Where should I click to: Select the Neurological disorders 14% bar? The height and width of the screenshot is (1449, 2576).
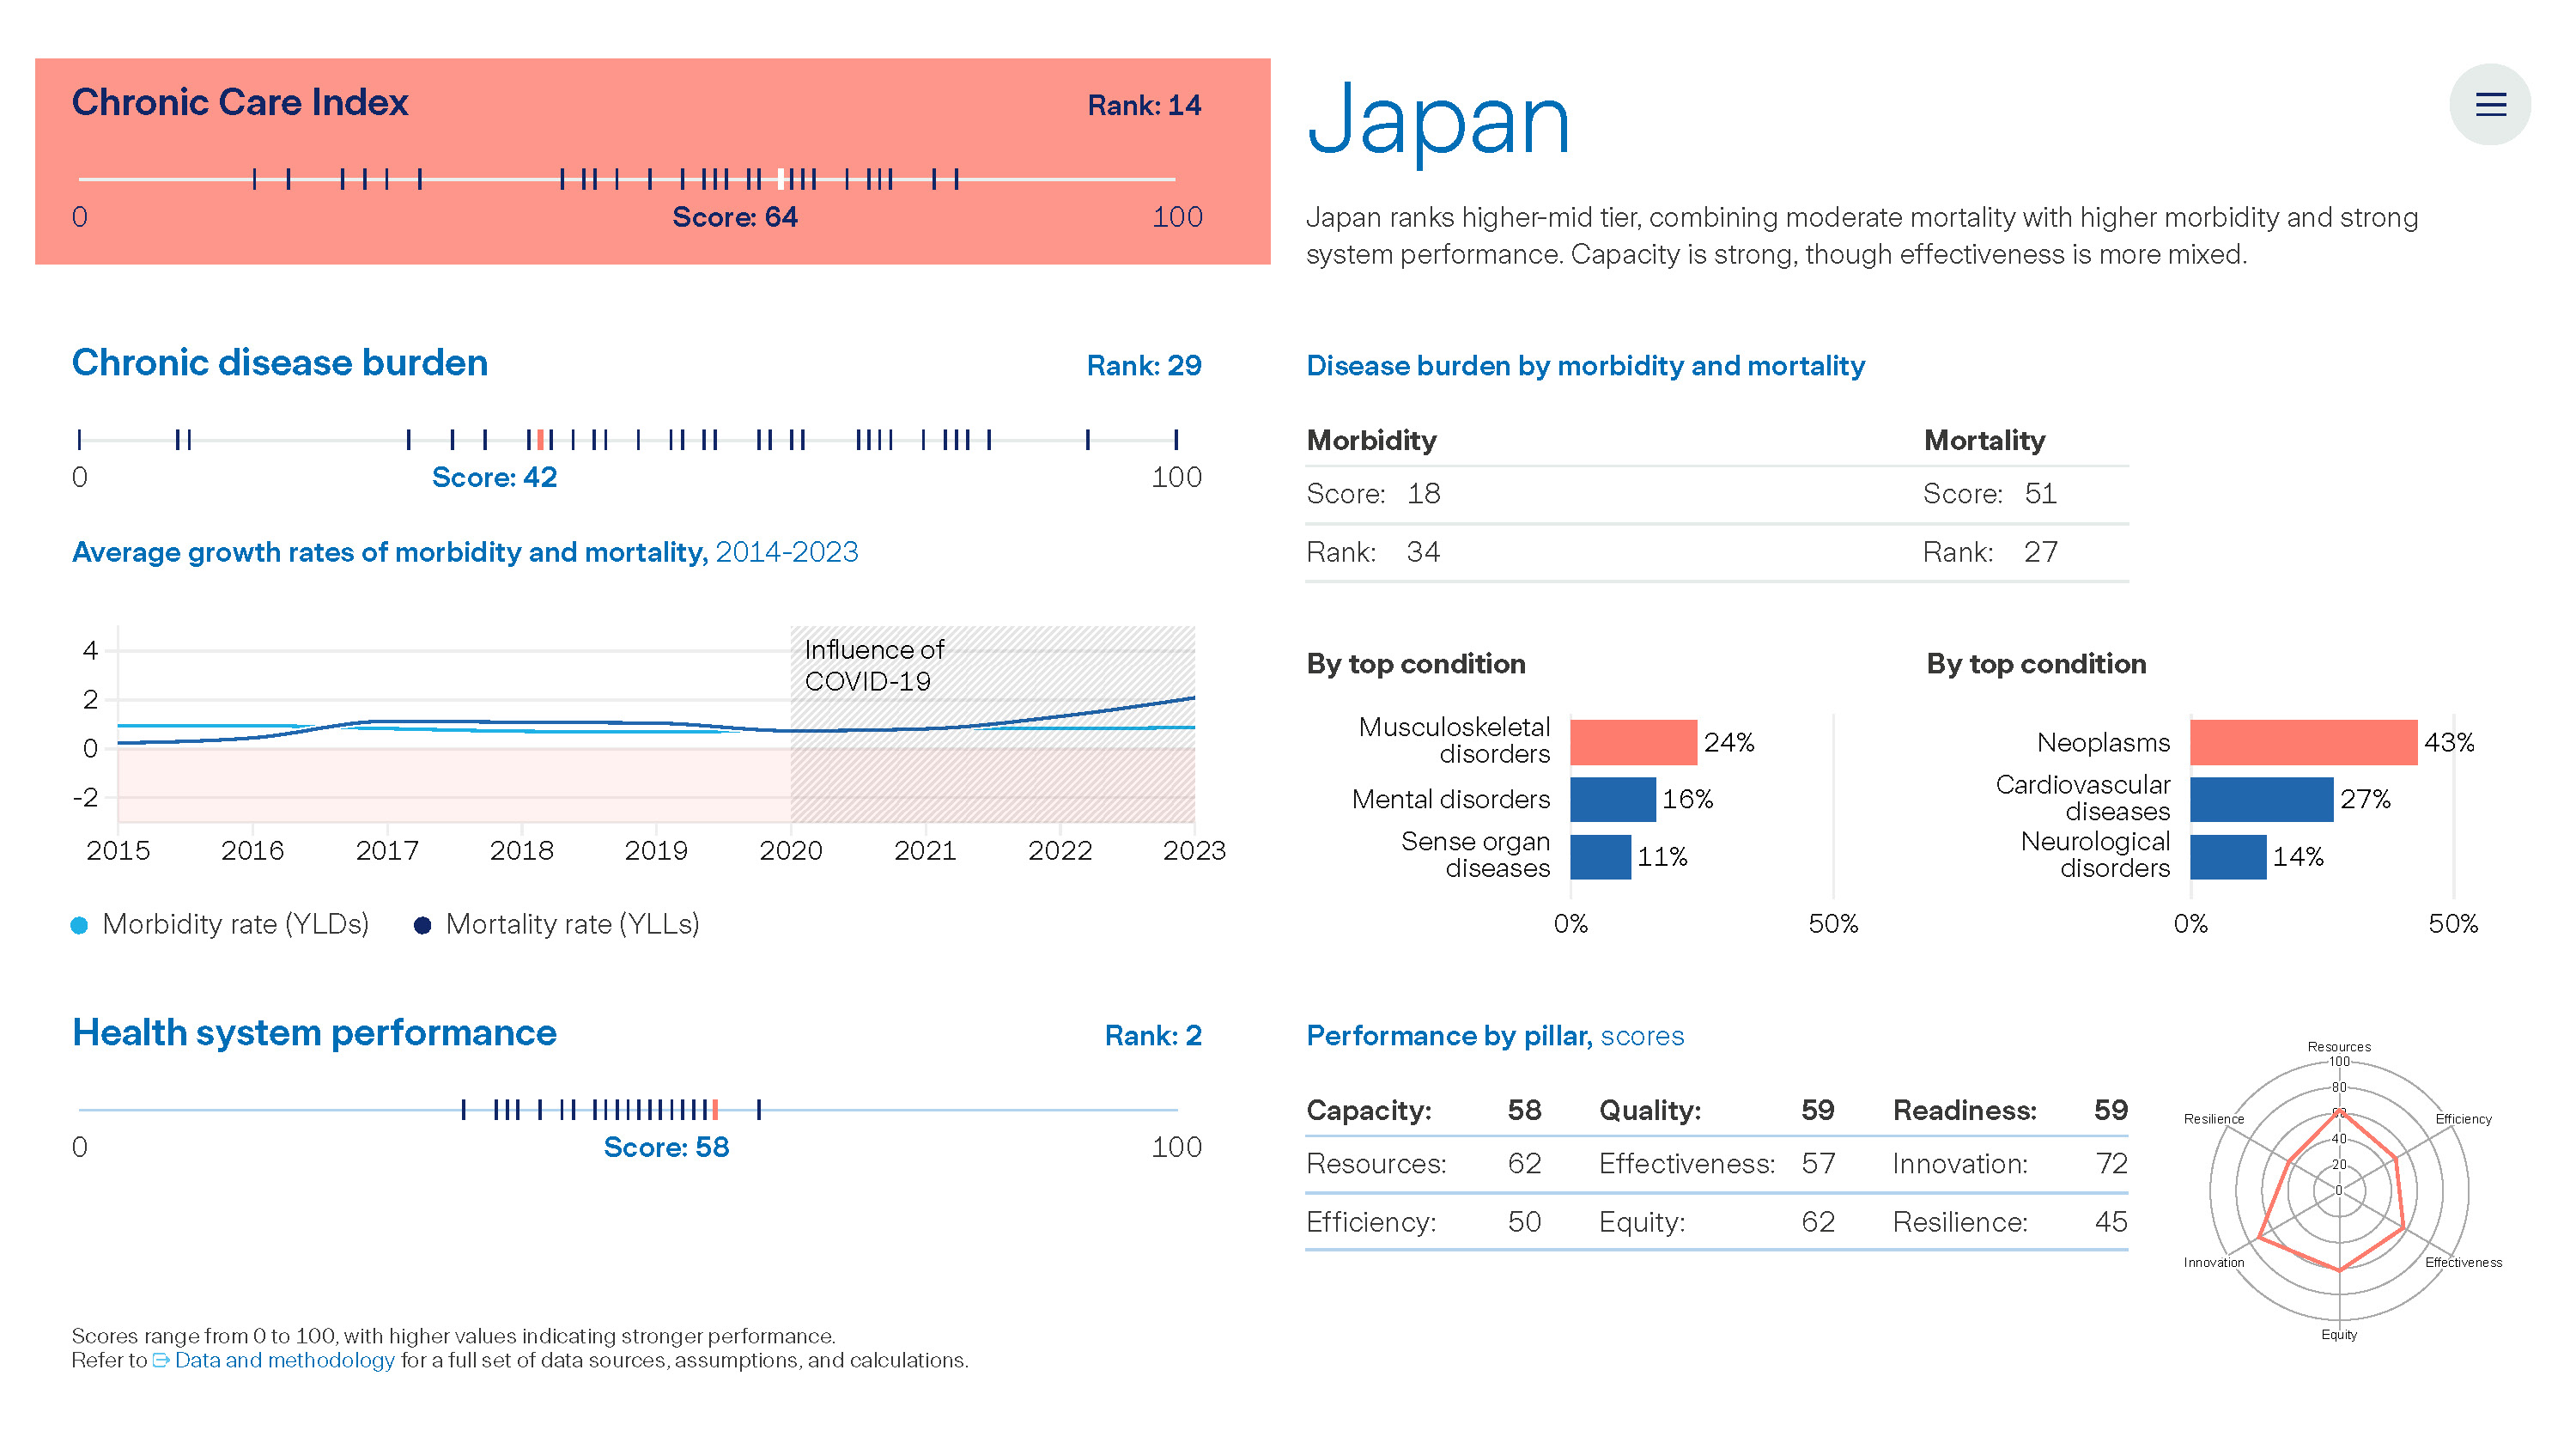click(x=2228, y=857)
